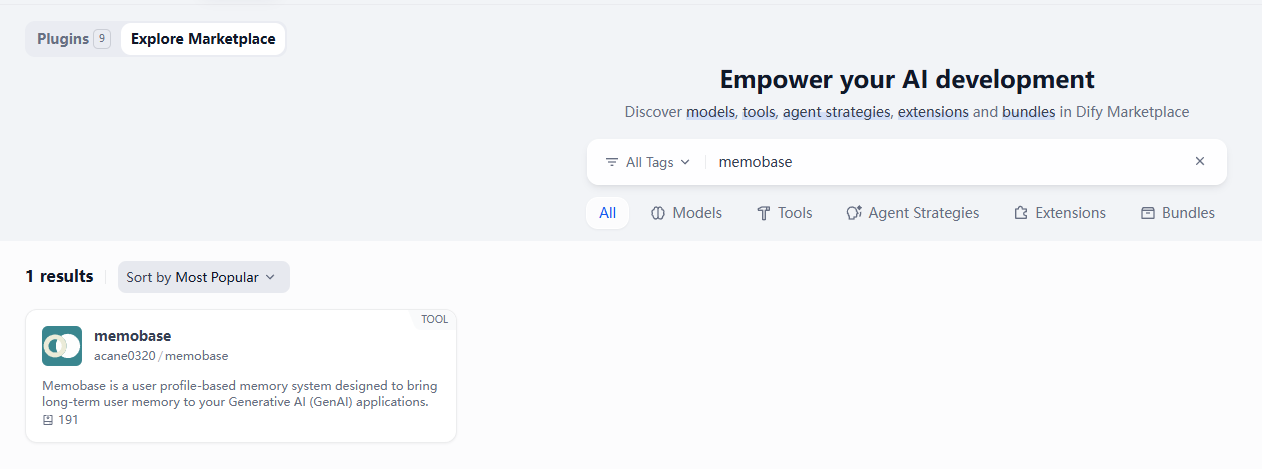This screenshot has width=1262, height=469.
Task: Select the All category filter
Action: [x=607, y=213]
